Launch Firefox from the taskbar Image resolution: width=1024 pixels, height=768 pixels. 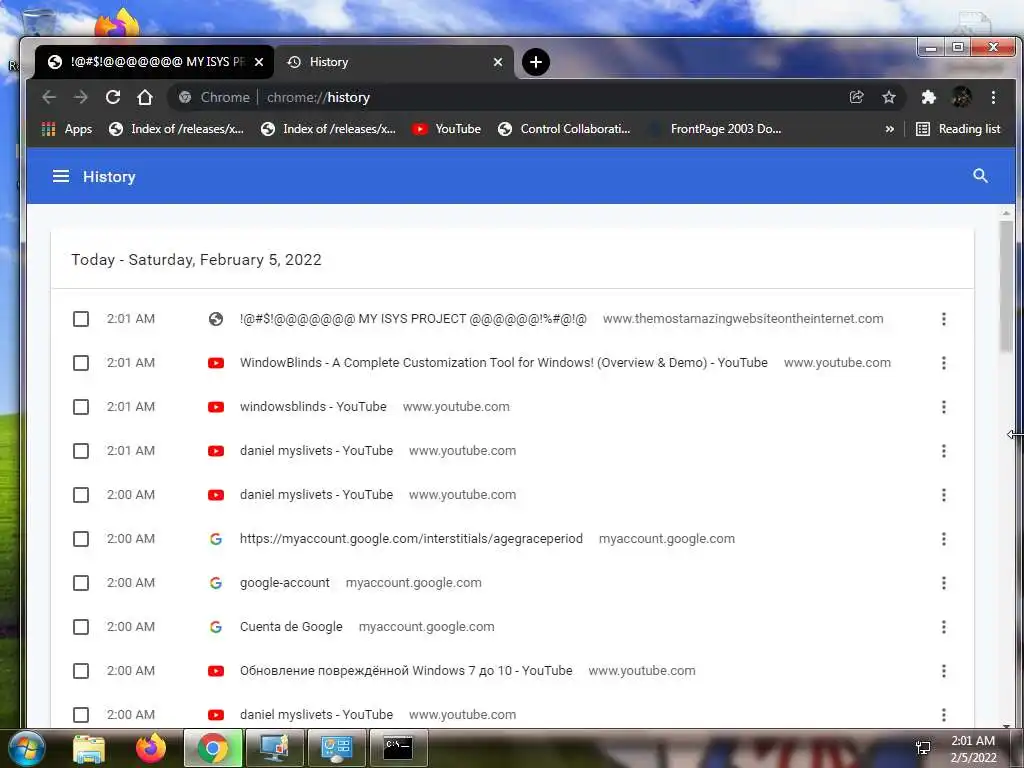coord(151,748)
